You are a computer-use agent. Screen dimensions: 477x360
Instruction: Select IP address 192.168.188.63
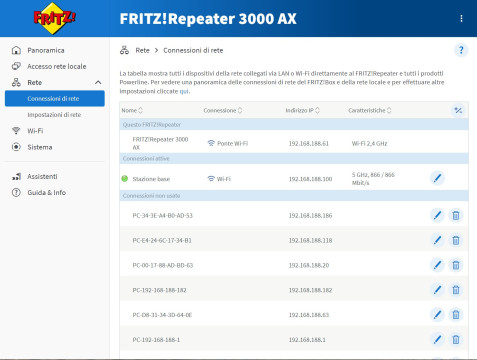[x=309, y=315]
